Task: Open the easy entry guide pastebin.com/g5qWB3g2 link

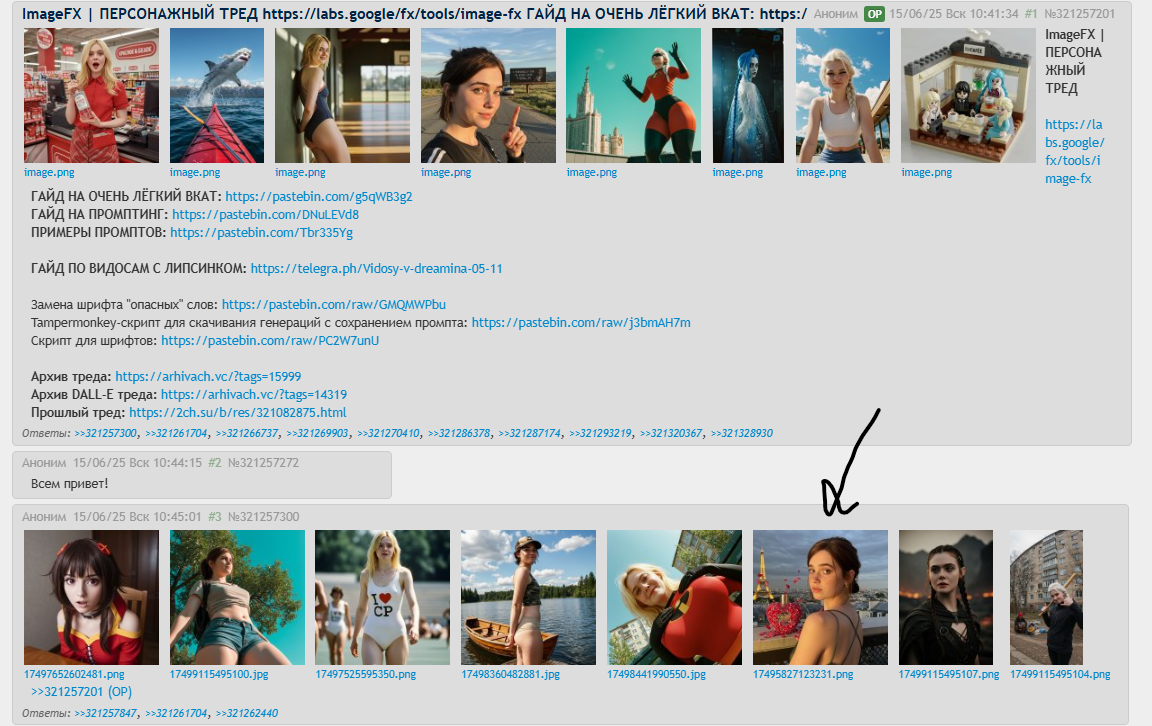Action: coord(319,196)
